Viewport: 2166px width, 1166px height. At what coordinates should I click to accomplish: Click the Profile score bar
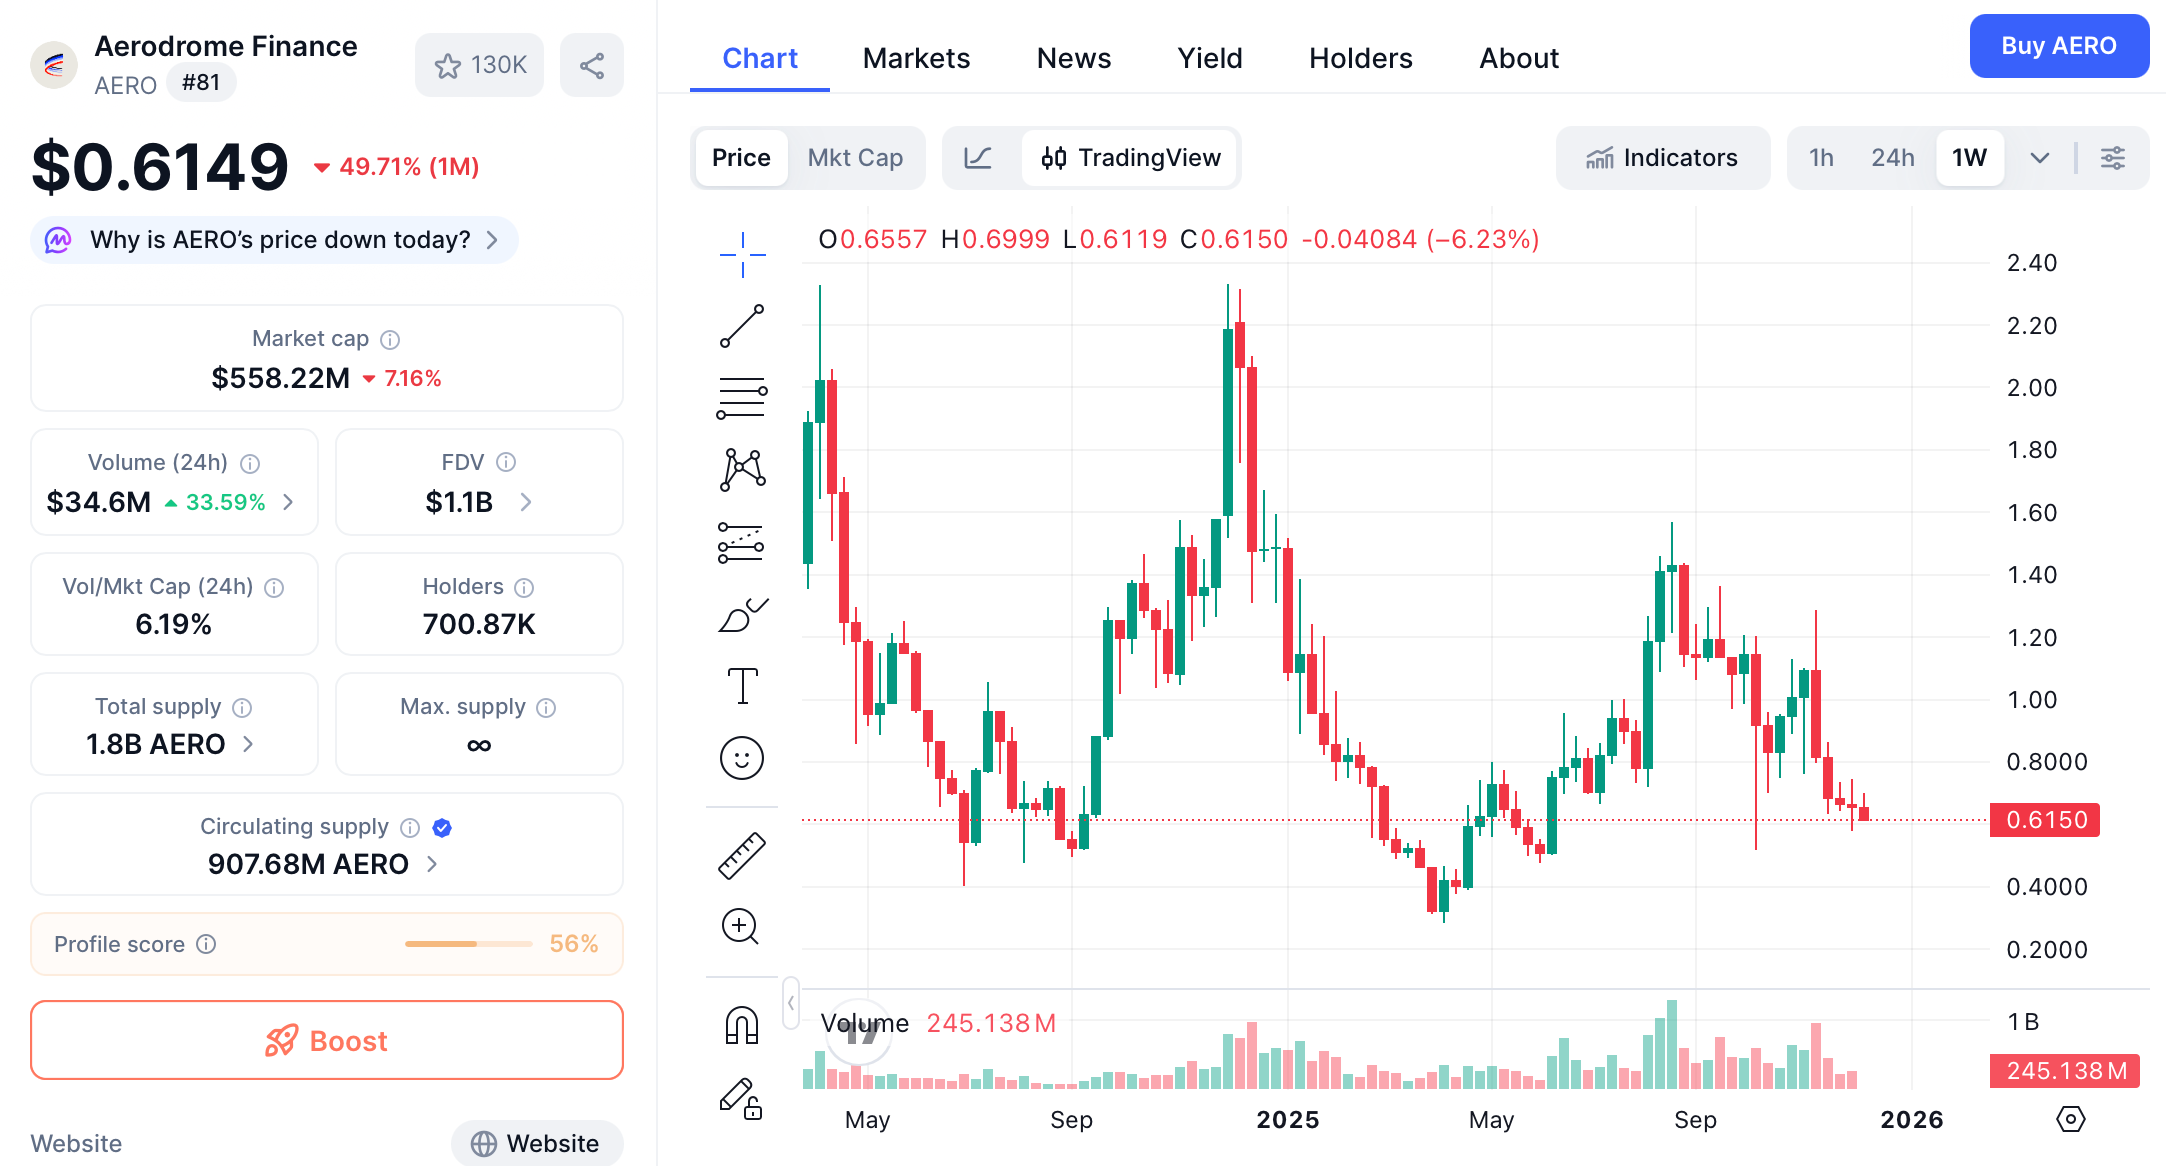click(x=467, y=943)
